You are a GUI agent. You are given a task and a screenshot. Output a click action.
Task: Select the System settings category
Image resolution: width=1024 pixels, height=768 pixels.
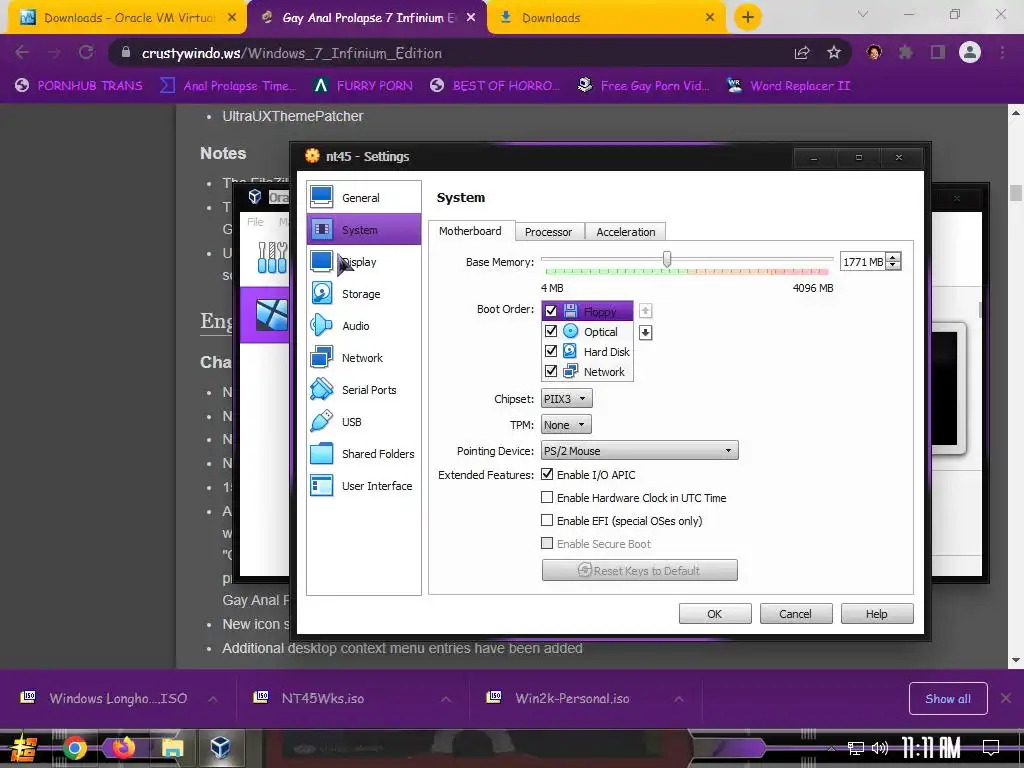point(364,229)
